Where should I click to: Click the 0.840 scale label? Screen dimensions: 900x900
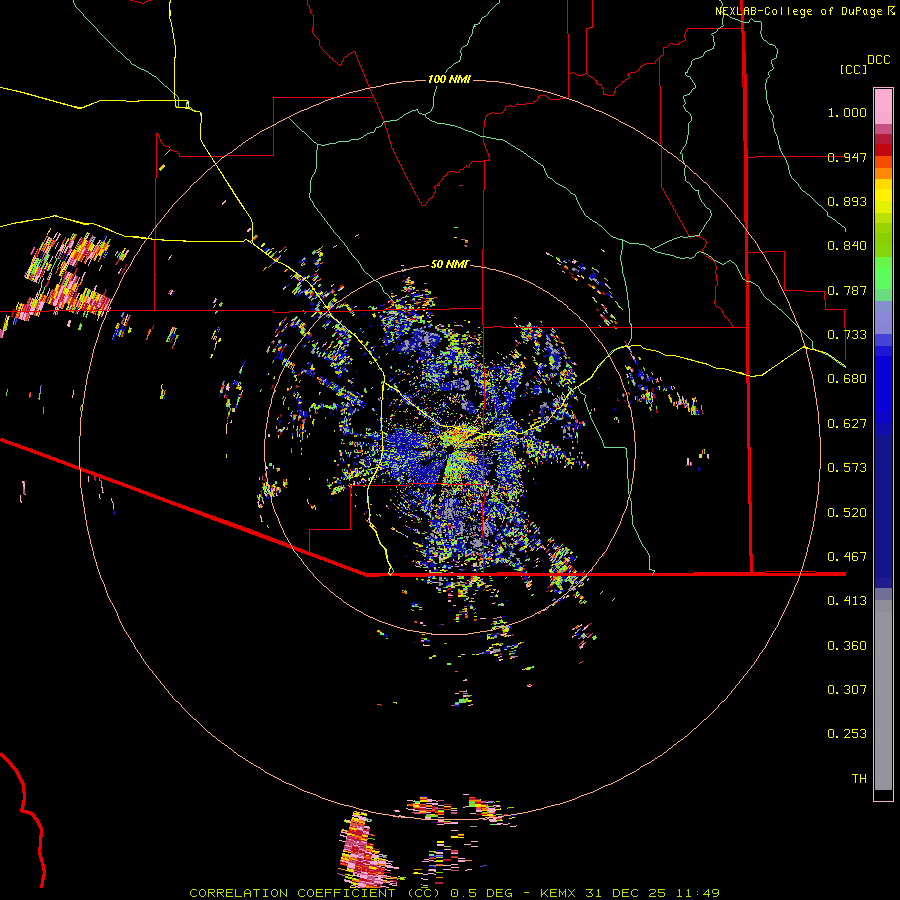[x=847, y=246]
